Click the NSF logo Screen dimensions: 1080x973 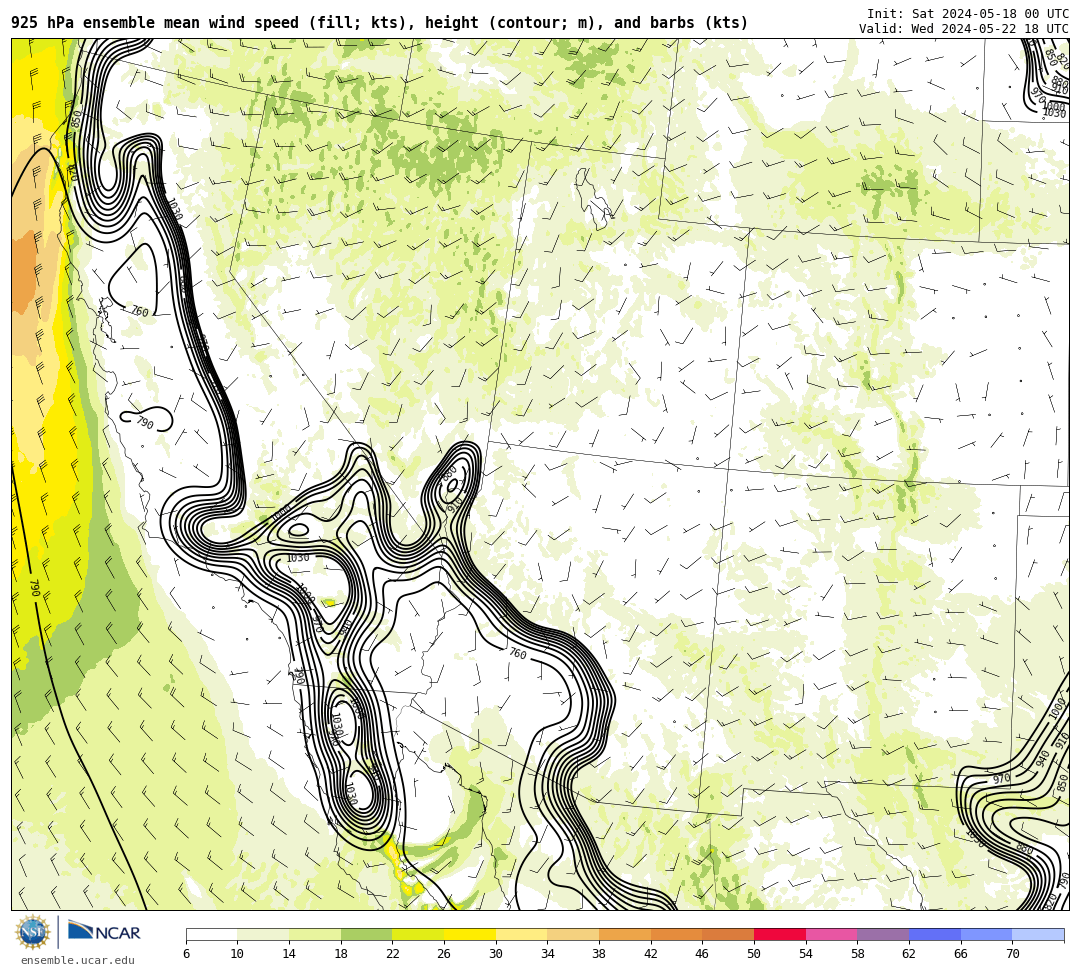click(33, 932)
